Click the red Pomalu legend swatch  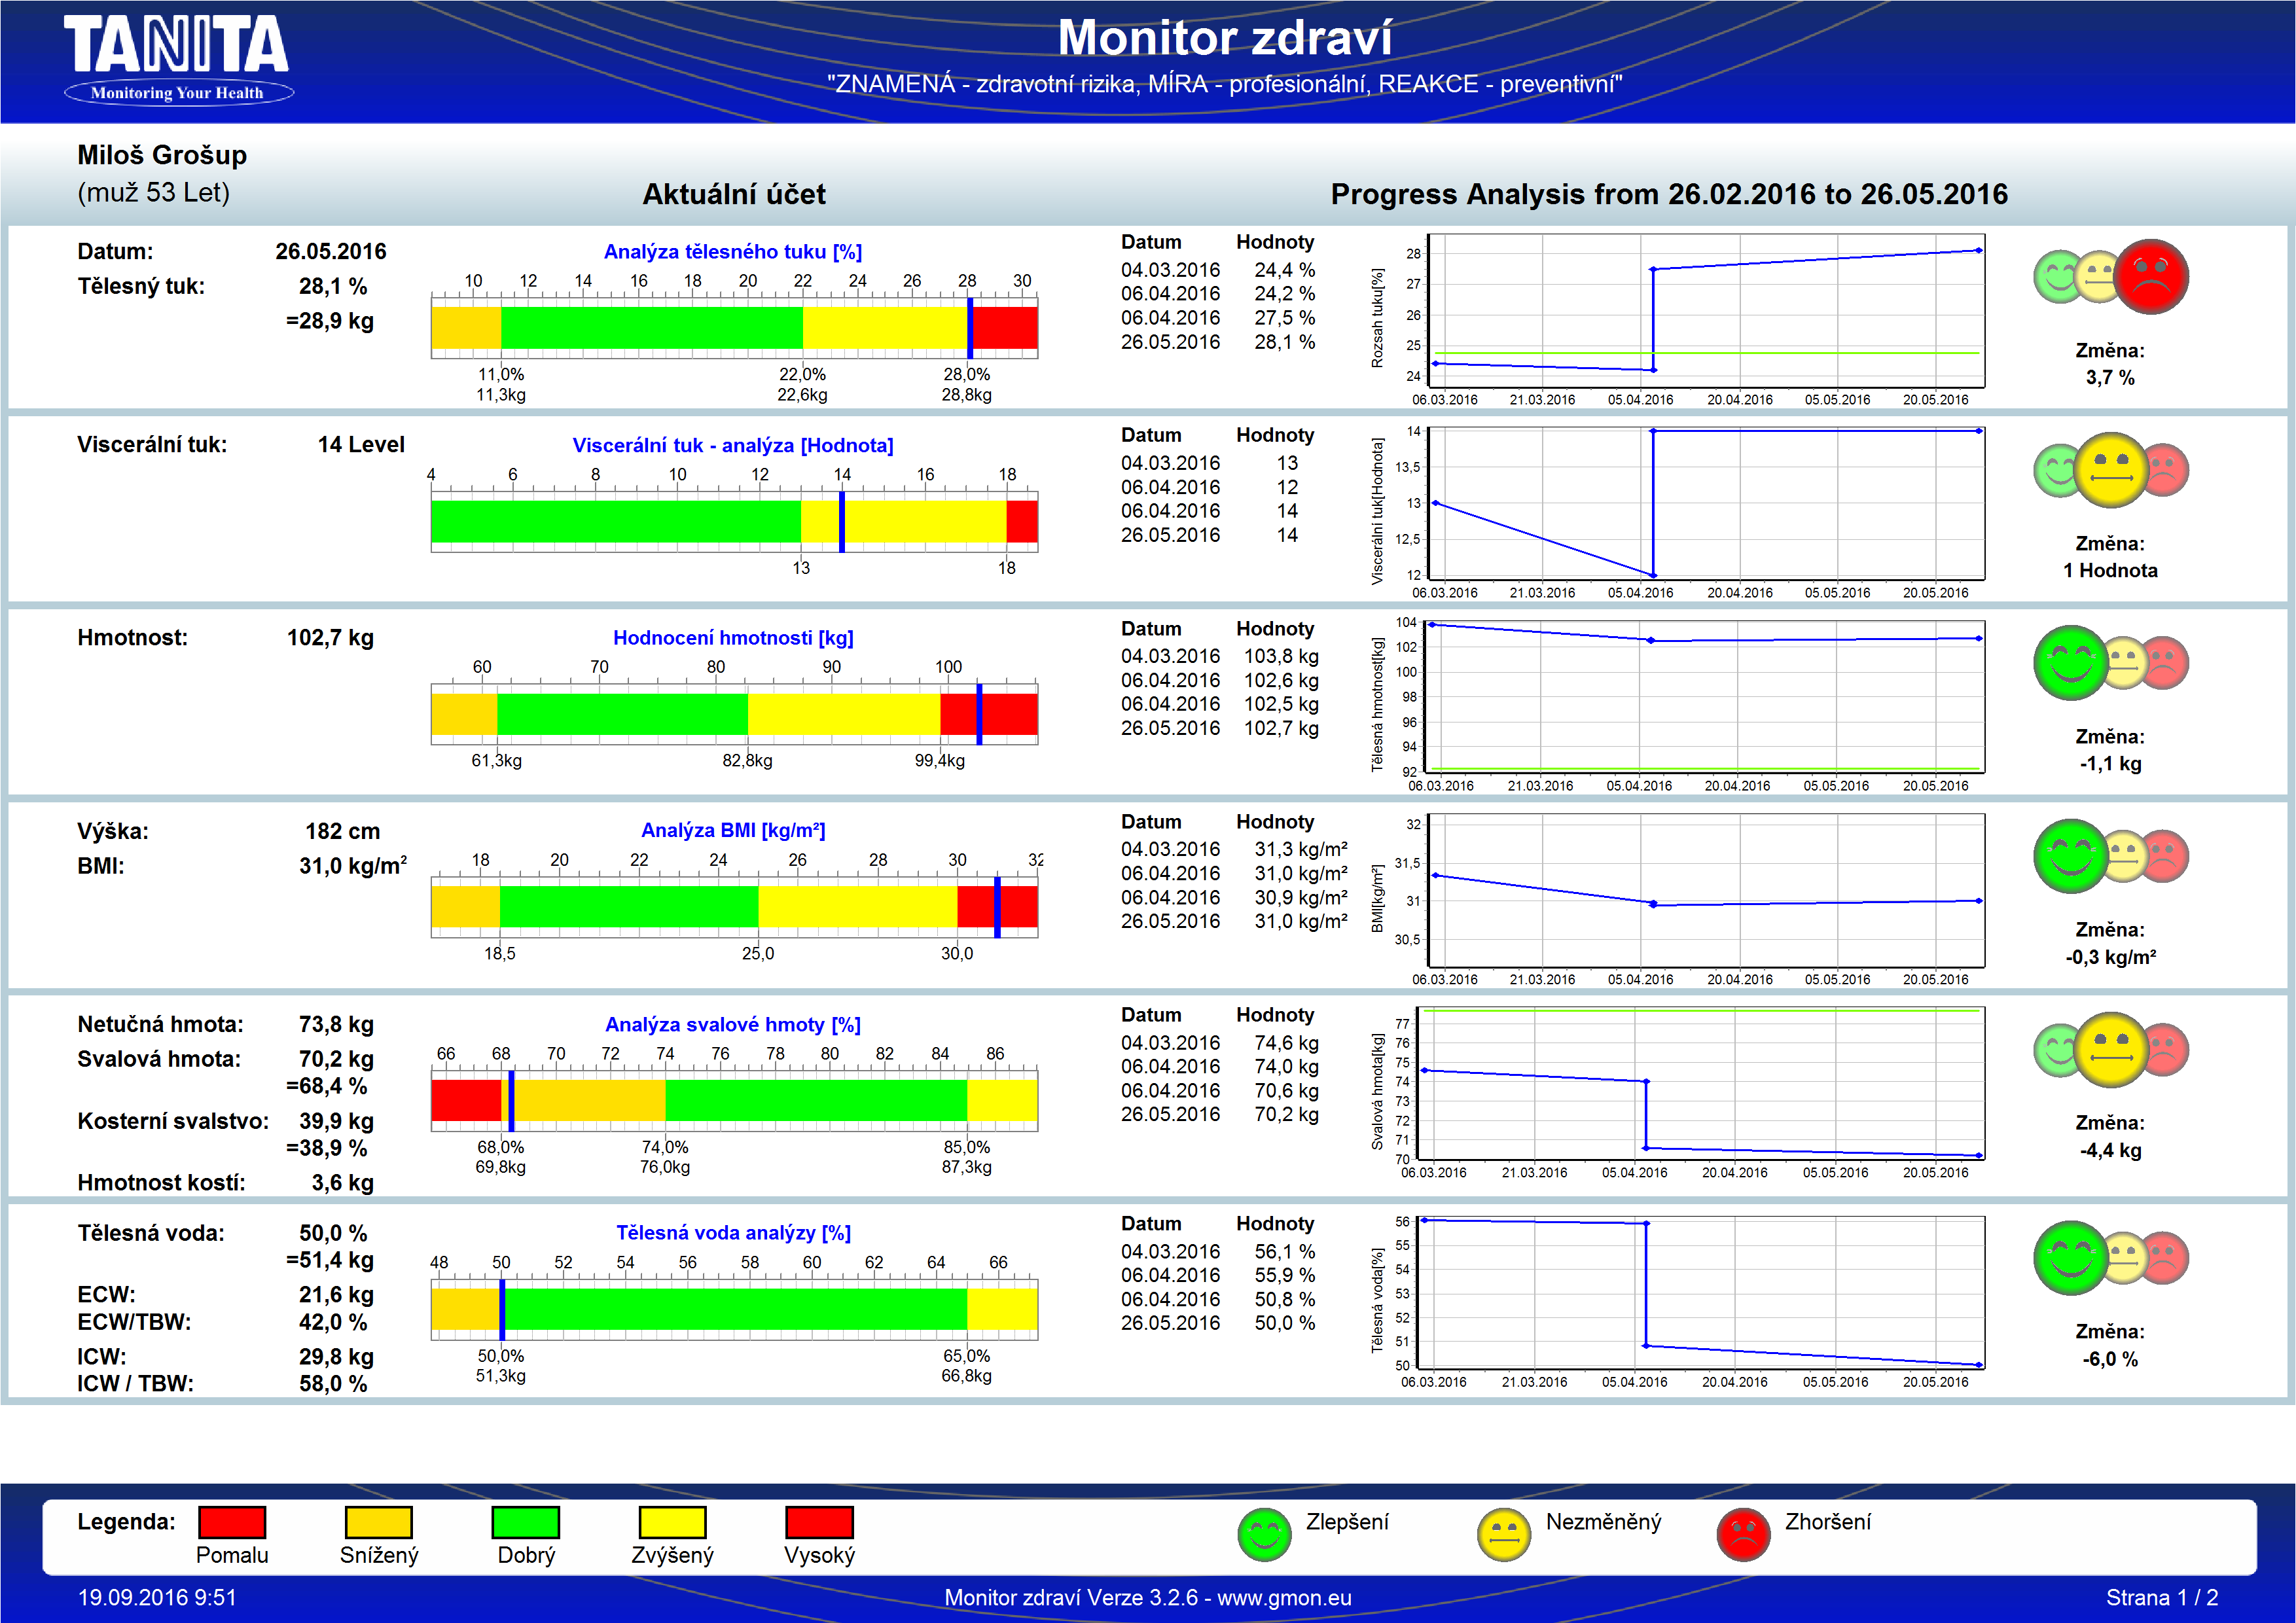232,1522
